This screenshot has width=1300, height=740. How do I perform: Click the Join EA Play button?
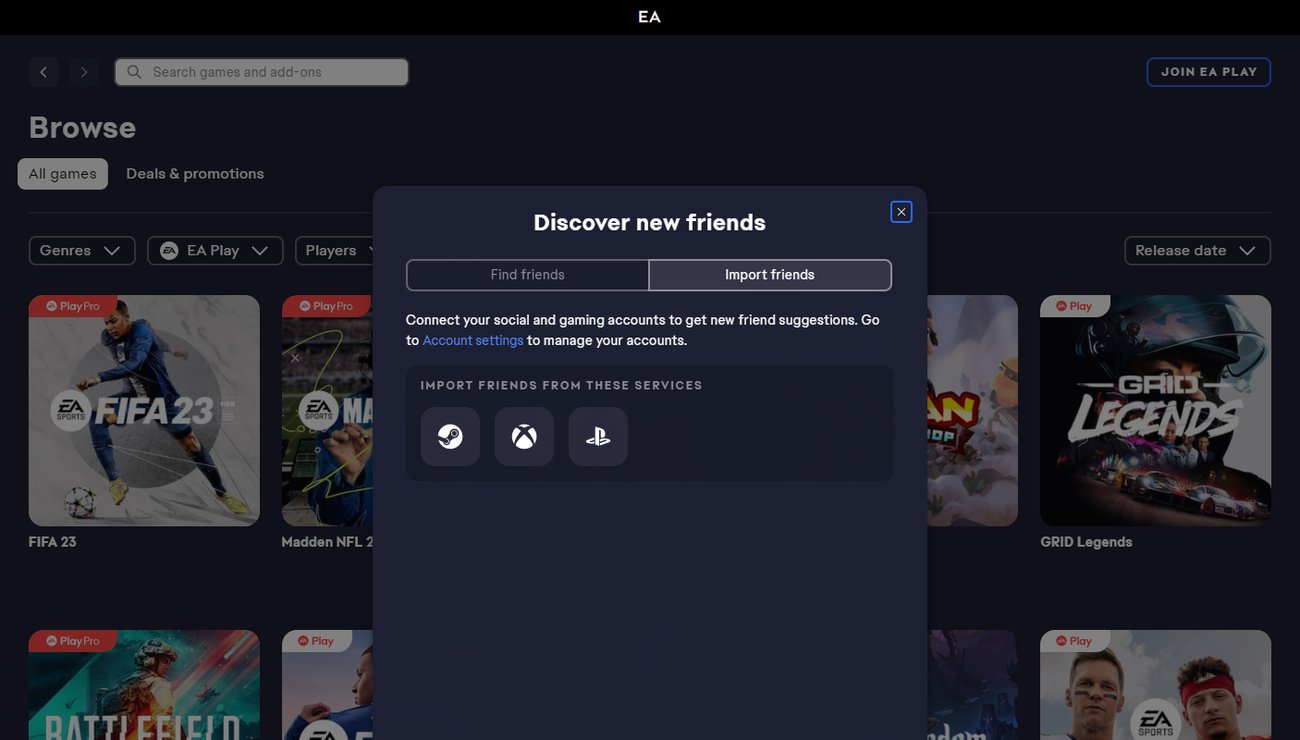click(1208, 72)
